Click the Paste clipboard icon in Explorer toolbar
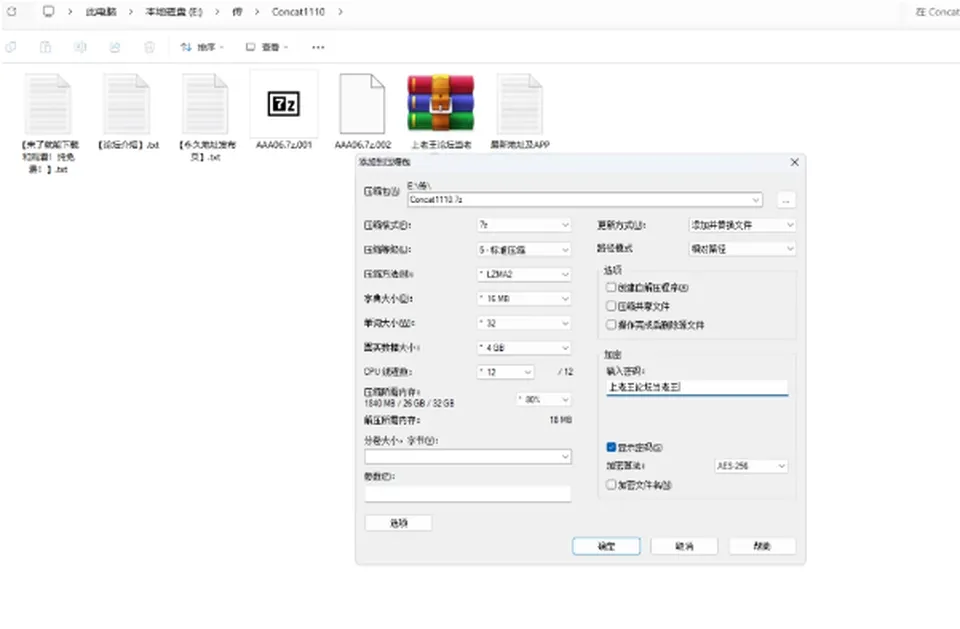This screenshot has height=629, width=960. [x=45, y=47]
